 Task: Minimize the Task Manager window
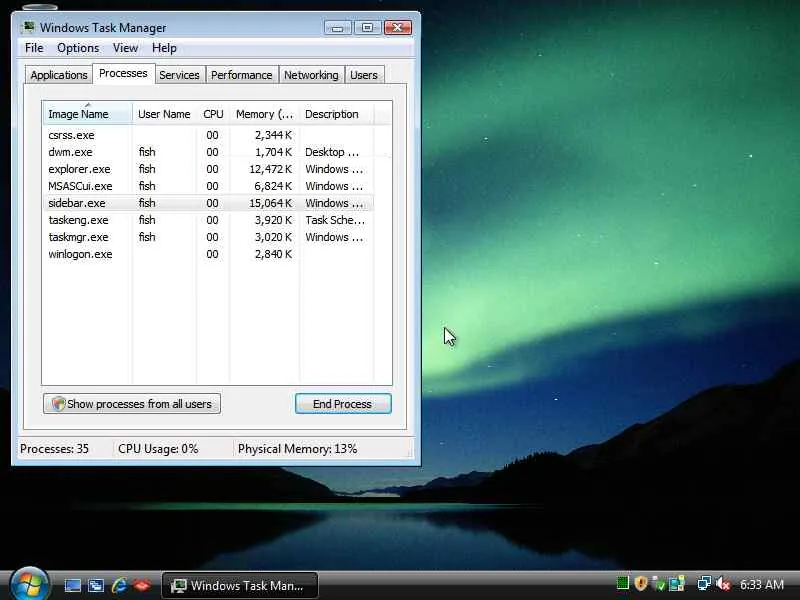click(338, 28)
